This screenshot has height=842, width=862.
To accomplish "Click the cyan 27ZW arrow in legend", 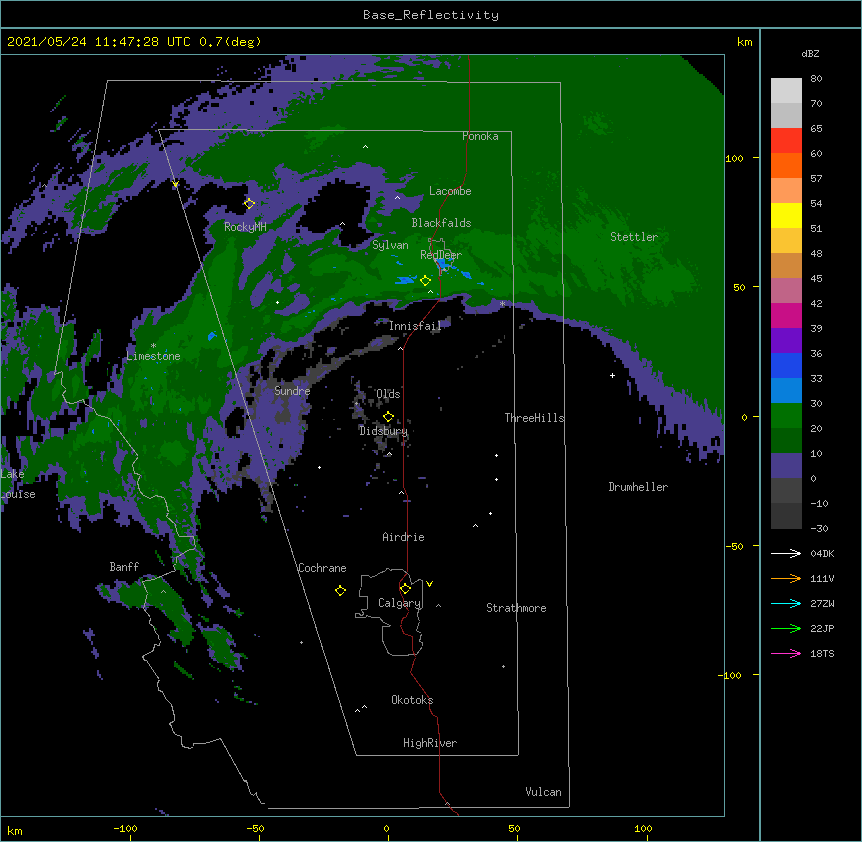I will pos(786,603).
